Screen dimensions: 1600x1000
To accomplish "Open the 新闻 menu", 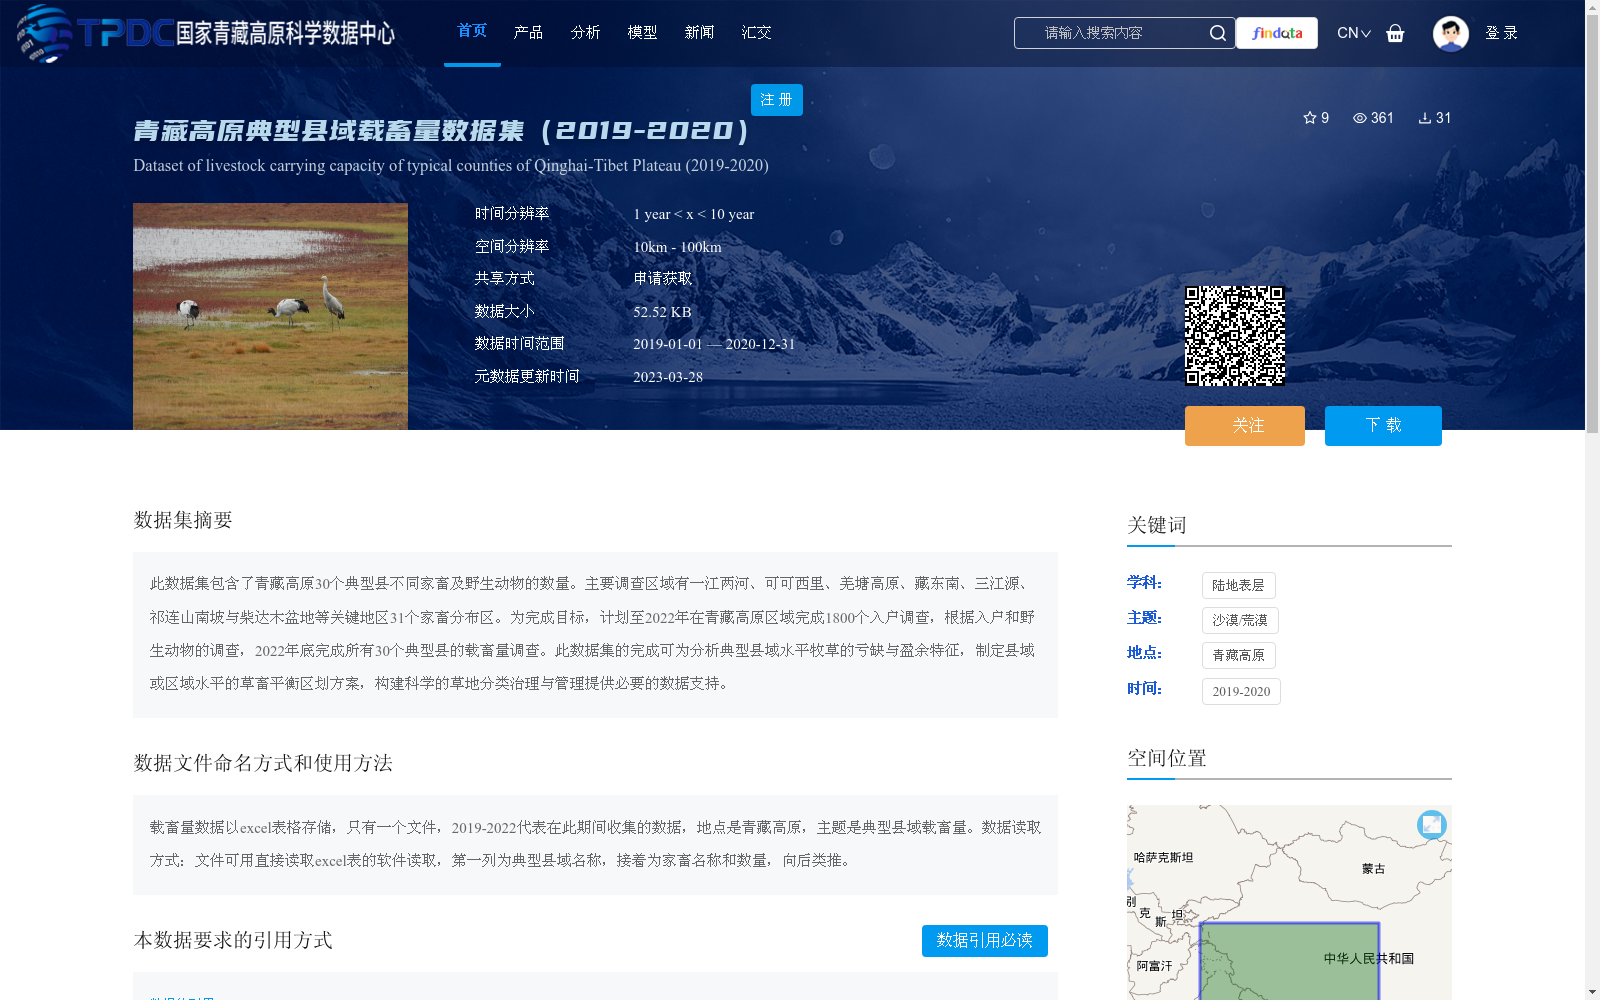I will point(699,33).
